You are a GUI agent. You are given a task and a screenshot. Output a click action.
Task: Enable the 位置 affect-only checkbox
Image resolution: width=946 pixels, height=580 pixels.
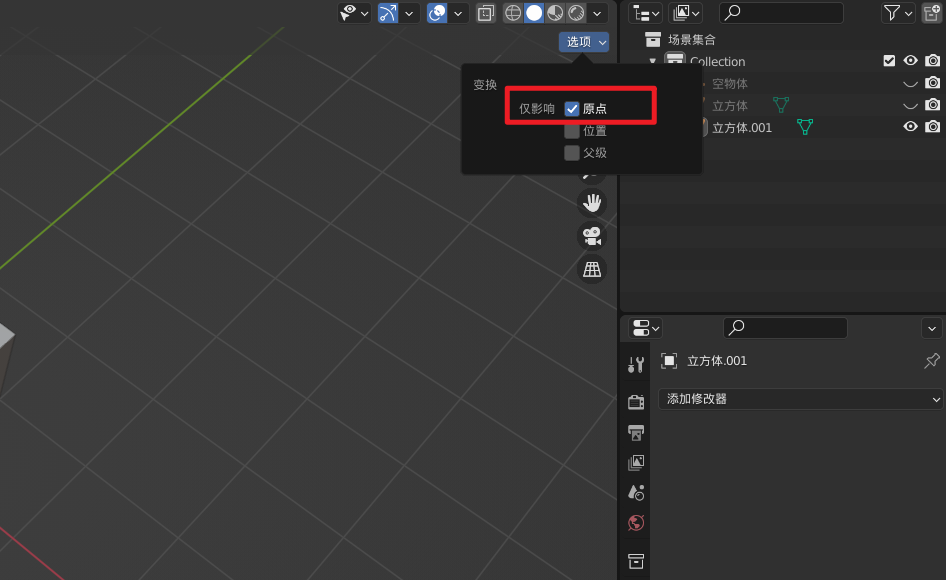tap(571, 130)
